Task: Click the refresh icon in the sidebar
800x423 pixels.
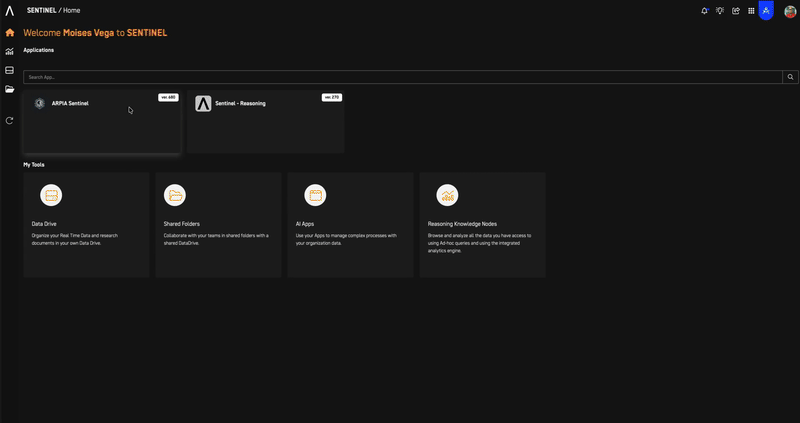Action: (9, 121)
